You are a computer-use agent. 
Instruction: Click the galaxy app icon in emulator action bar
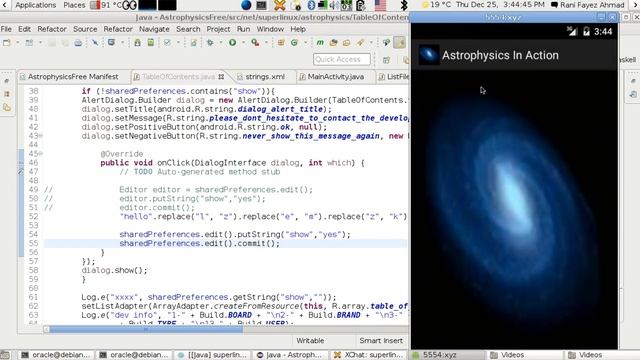(x=429, y=55)
